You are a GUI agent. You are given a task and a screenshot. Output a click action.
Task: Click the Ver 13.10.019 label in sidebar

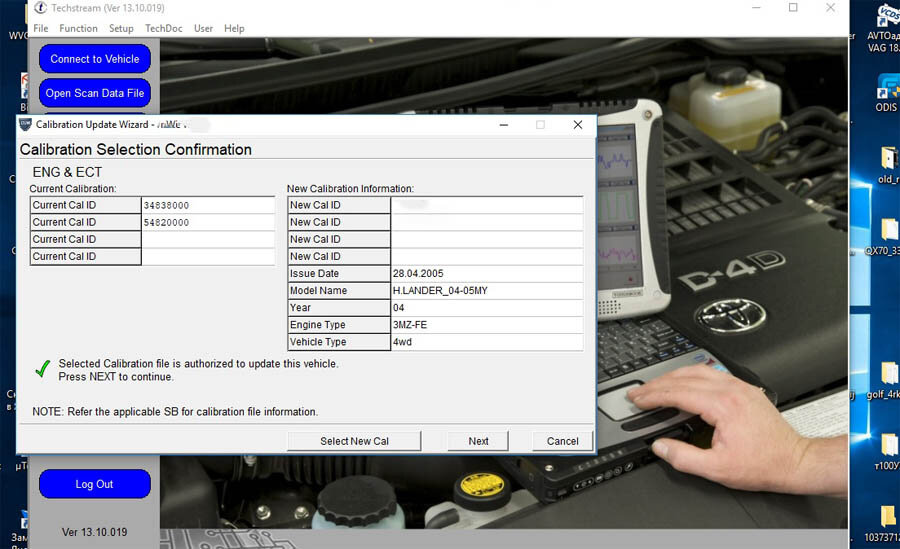pos(95,532)
